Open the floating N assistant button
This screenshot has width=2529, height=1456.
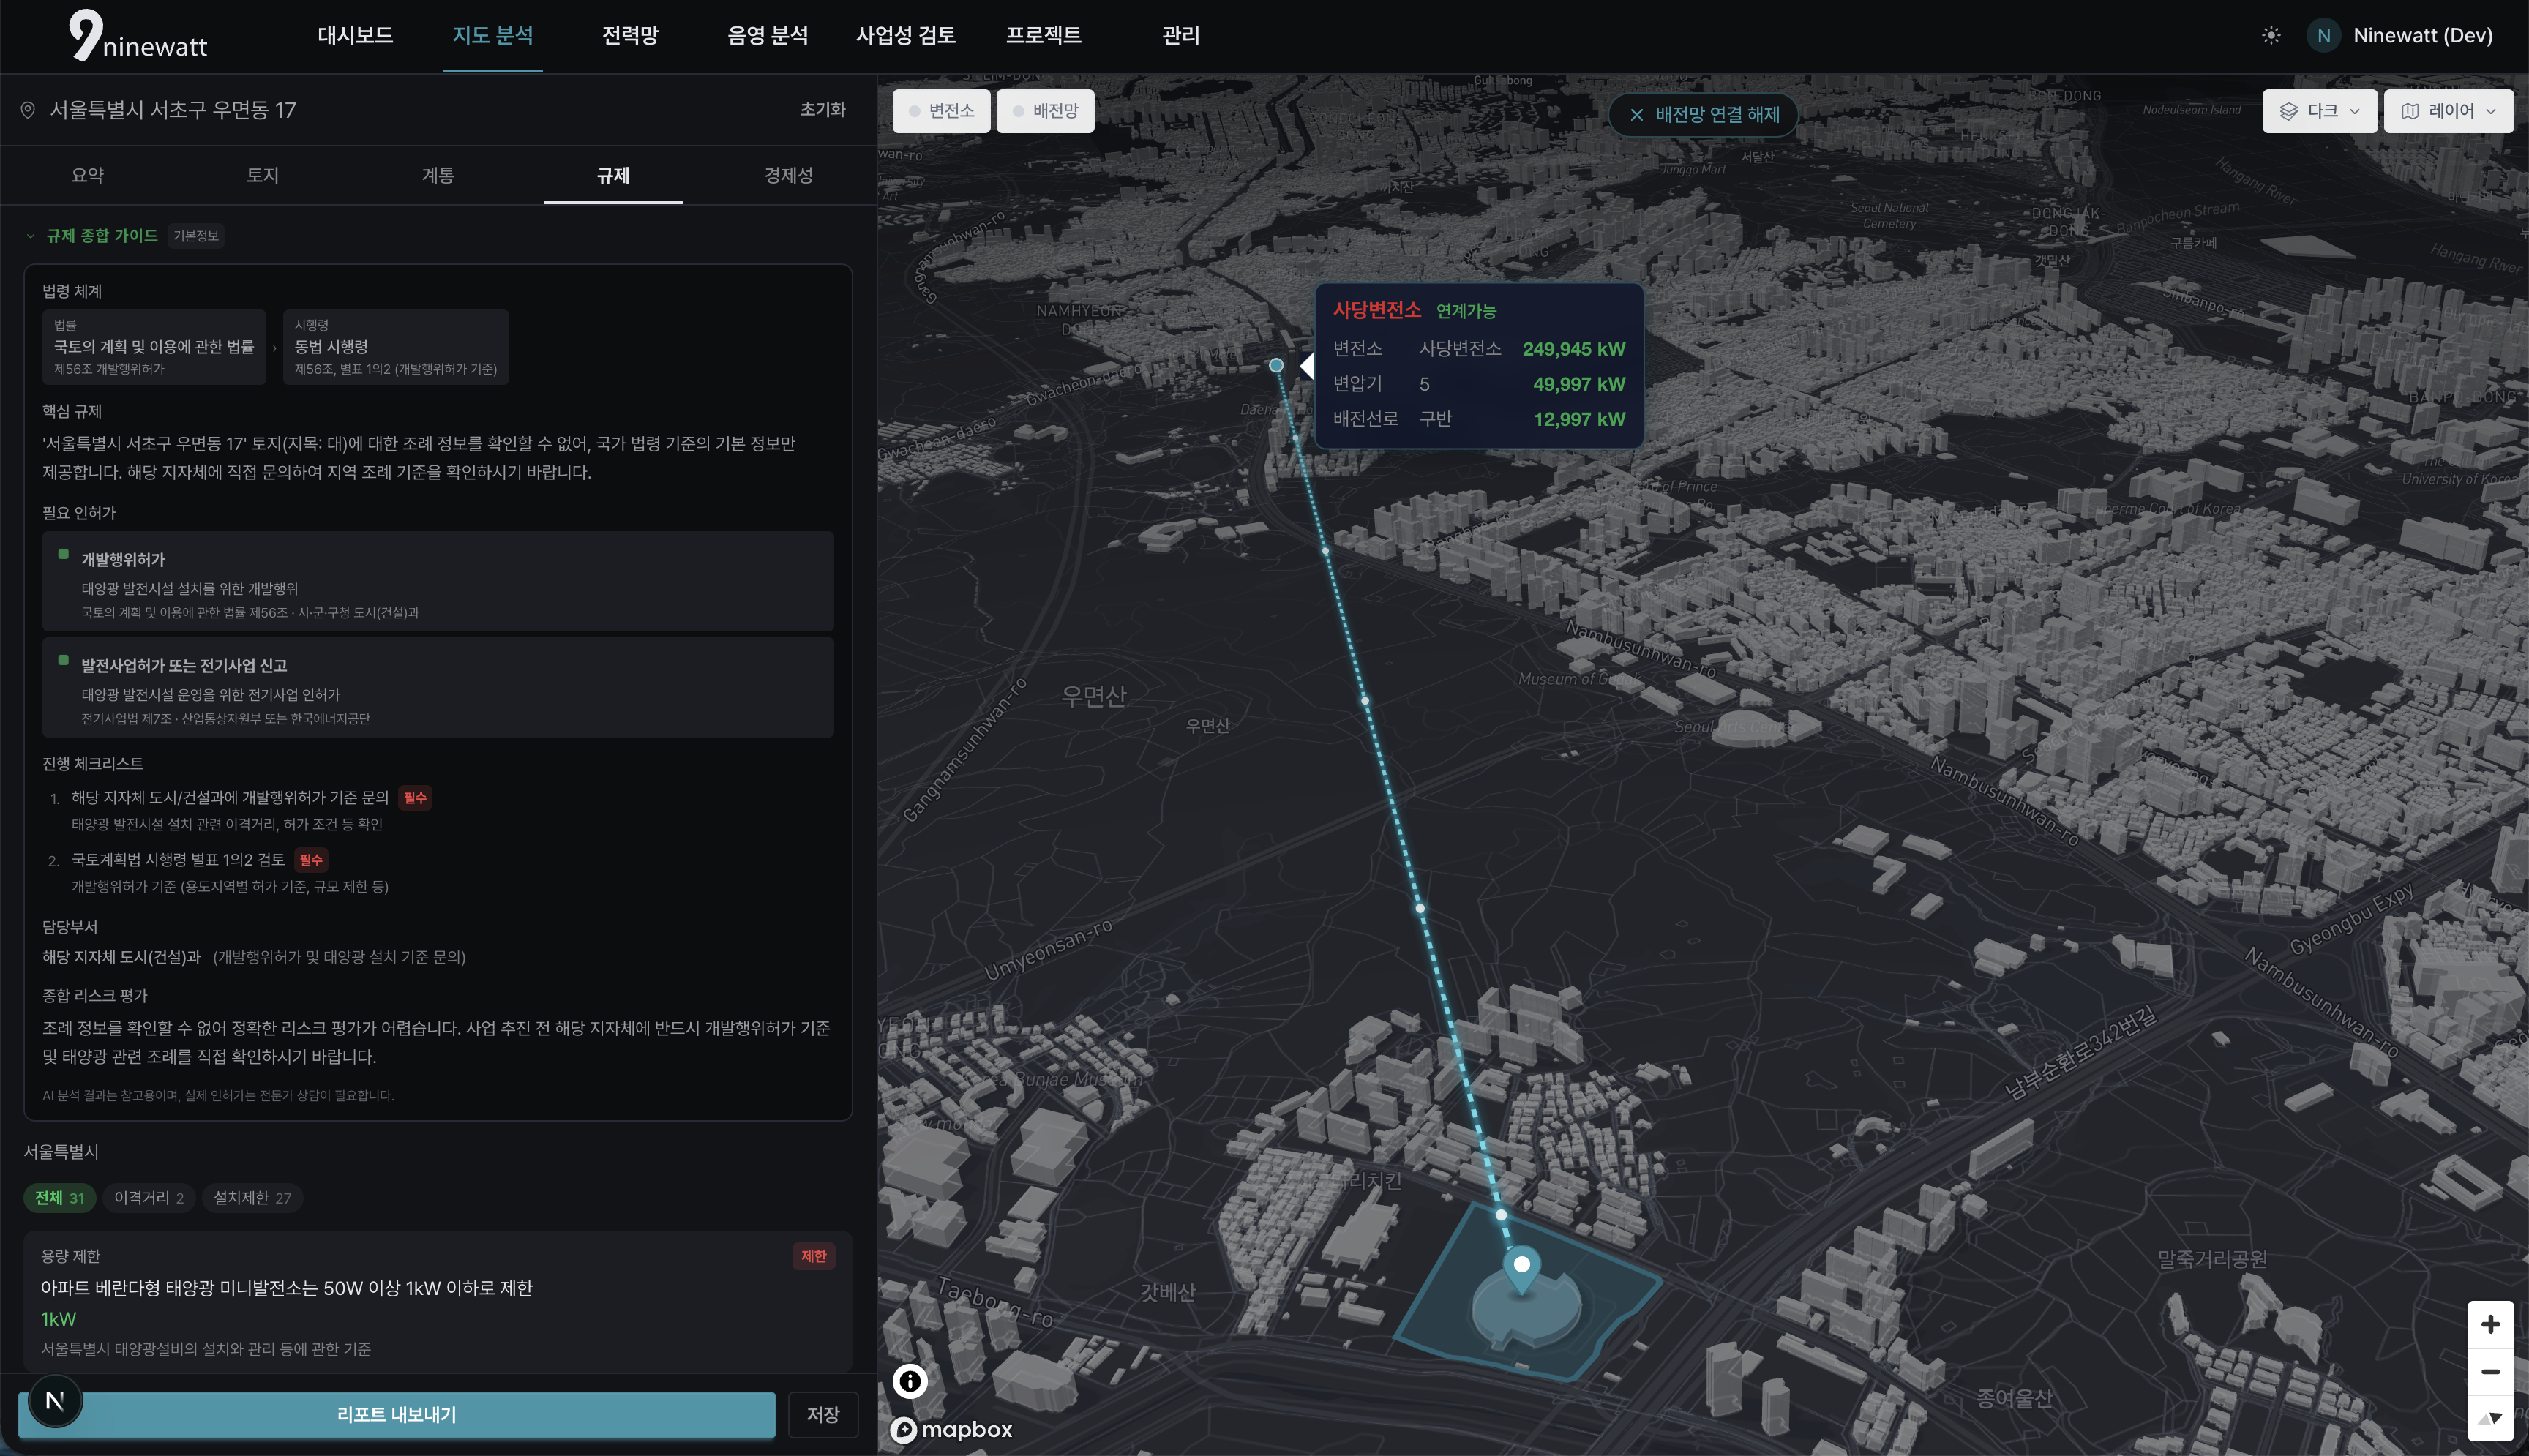55,1401
